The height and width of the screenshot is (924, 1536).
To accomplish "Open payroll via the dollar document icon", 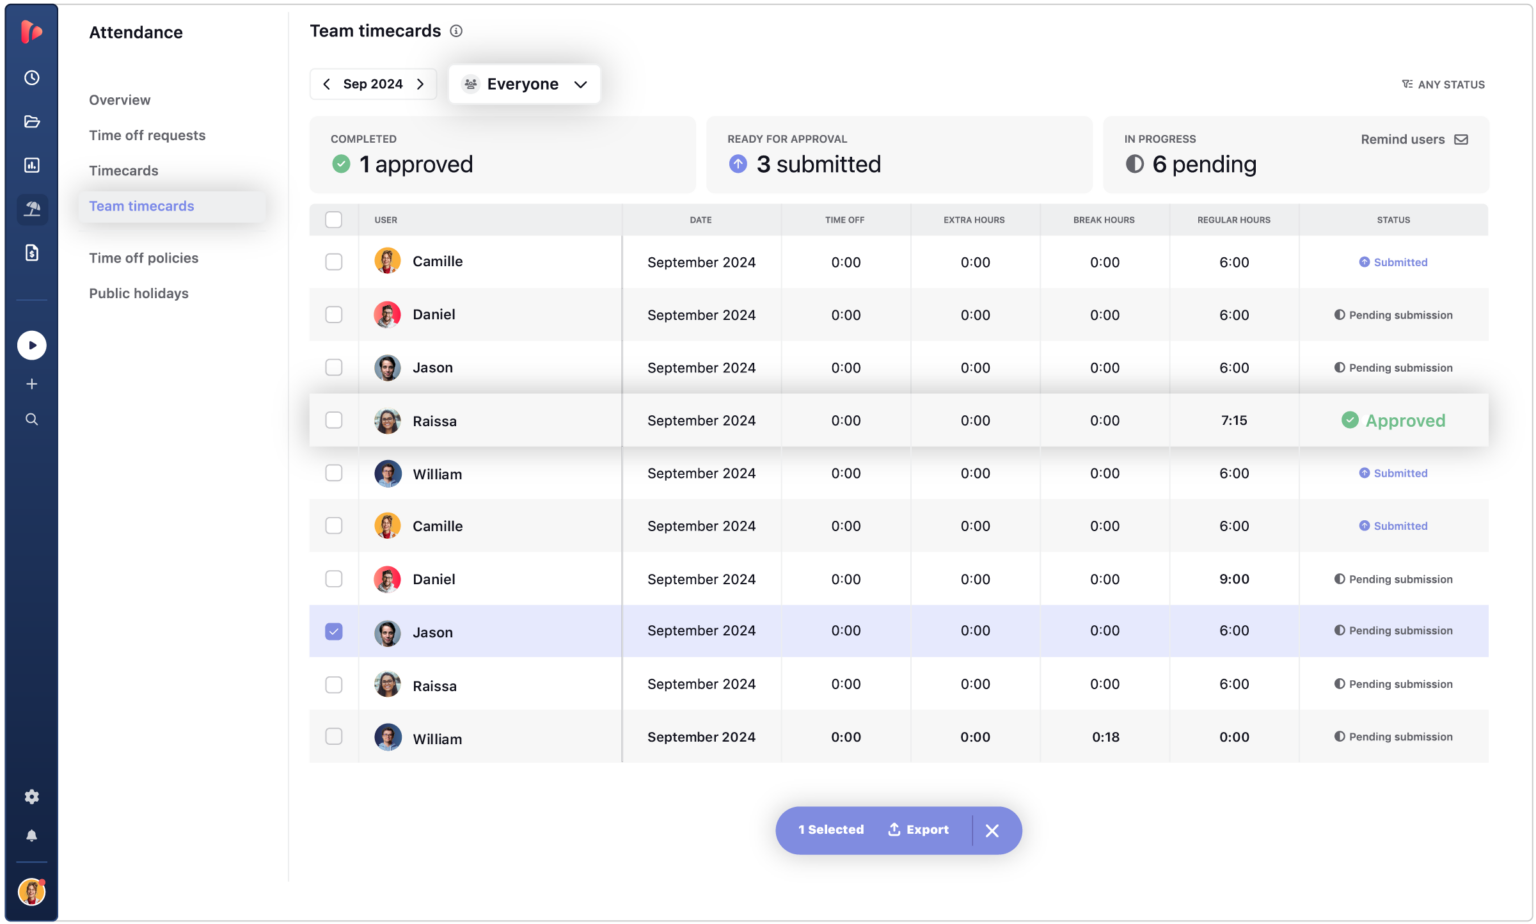I will (31, 253).
